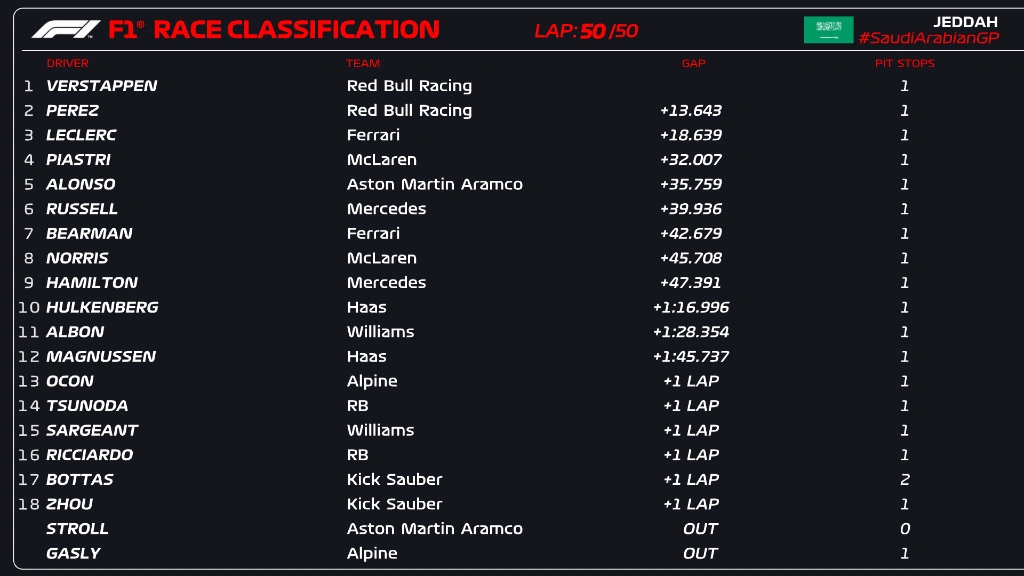Click the GAP column header
This screenshot has height=576, width=1024.
click(x=693, y=63)
